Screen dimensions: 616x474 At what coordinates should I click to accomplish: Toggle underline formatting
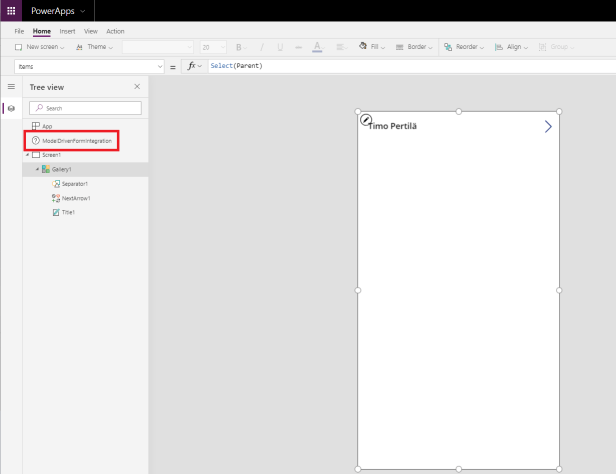point(280,47)
